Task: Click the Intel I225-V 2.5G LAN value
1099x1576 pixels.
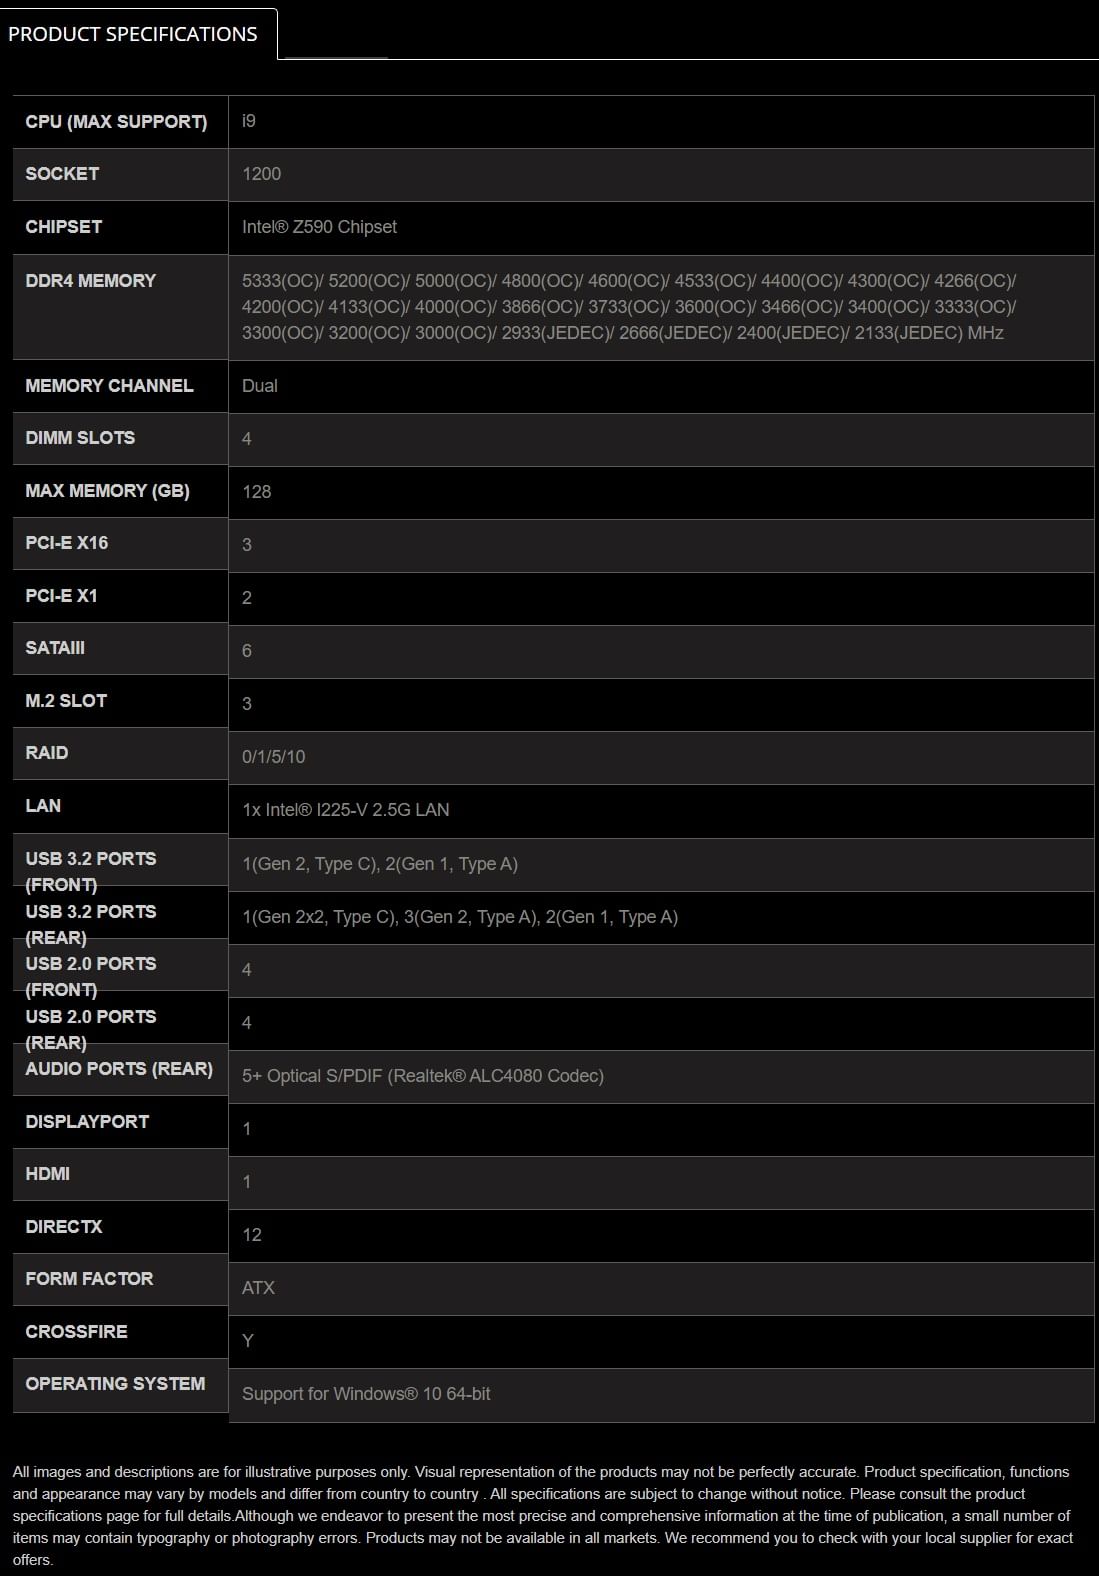Action: pos(345,810)
